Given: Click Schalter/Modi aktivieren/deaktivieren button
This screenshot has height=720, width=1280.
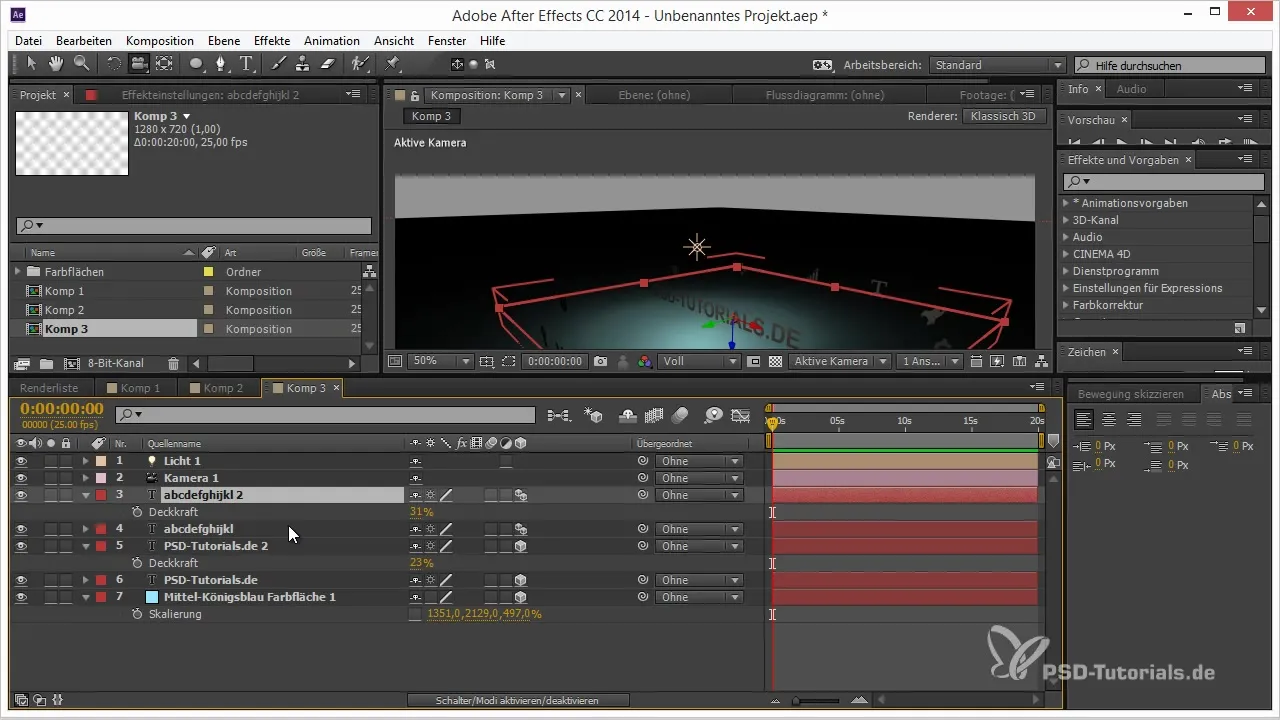Looking at the screenshot, I should pyautogui.click(x=518, y=700).
